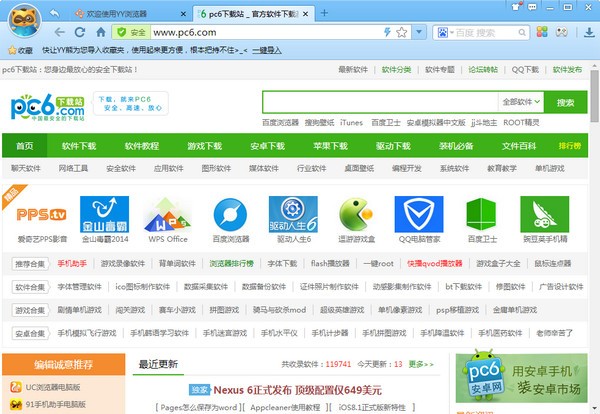The image size is (600, 414).
Task: Open the 豌豆荚手机精灵 icon
Action: click(x=543, y=213)
